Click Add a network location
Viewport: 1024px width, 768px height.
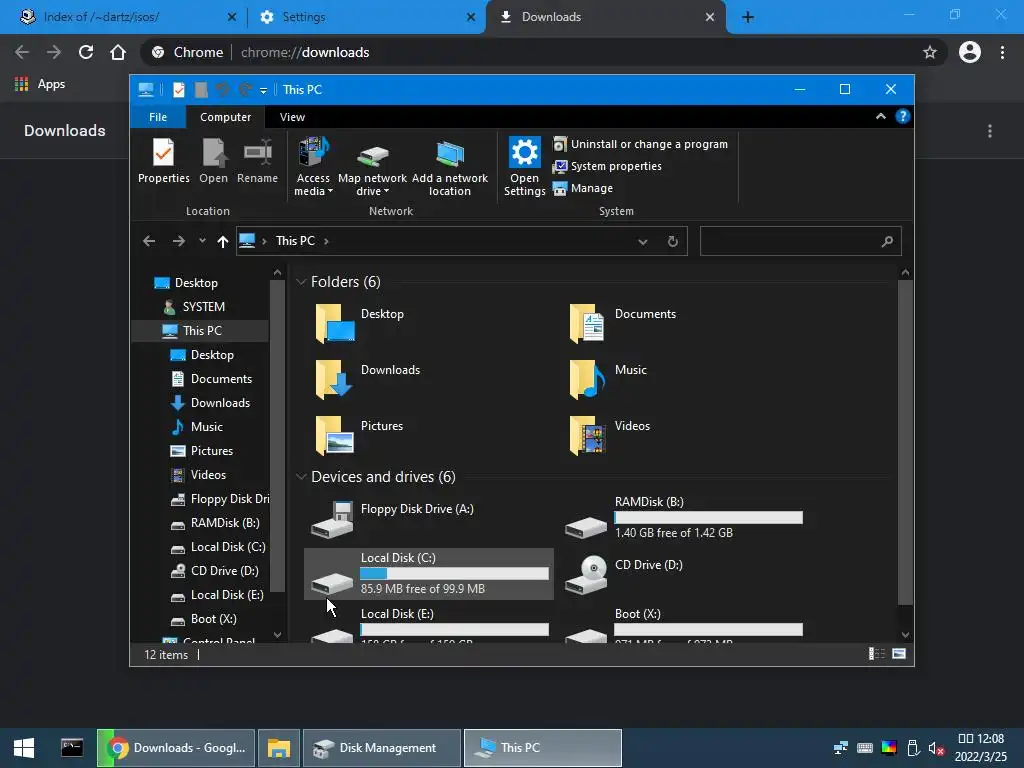click(x=450, y=167)
